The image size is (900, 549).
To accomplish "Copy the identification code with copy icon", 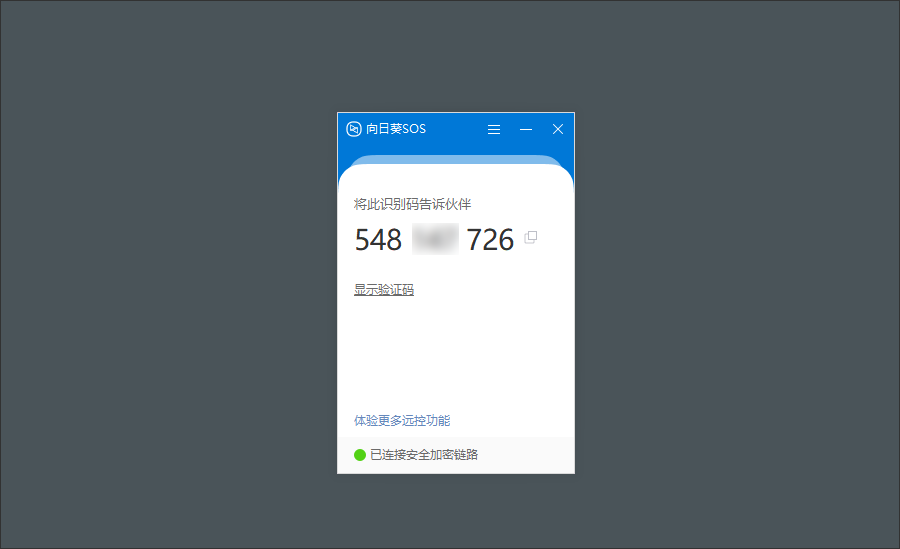I will [x=531, y=237].
